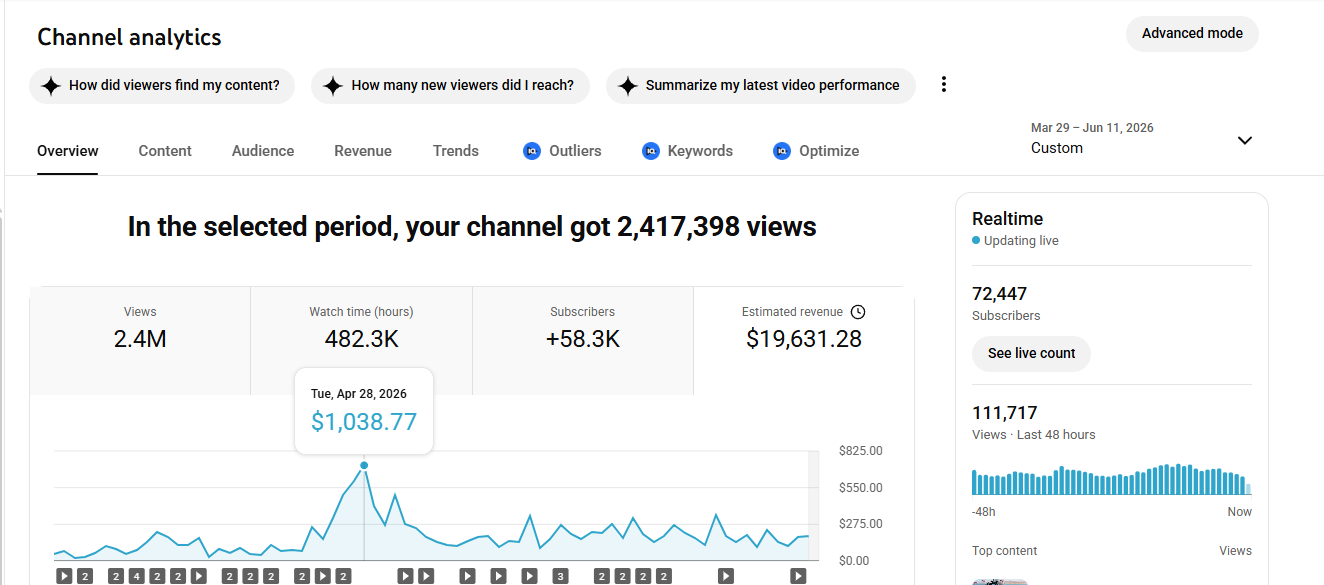The image size is (1324, 585).
Task: Click the 'Mar 29 – Jun 11, 2026' date text
Action: pos(1092,128)
